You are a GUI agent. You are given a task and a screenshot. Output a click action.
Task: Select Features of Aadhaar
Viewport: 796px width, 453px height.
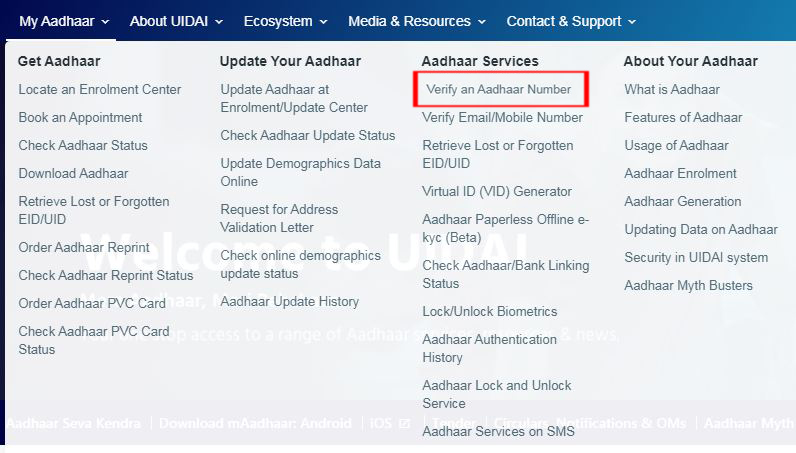(x=683, y=117)
